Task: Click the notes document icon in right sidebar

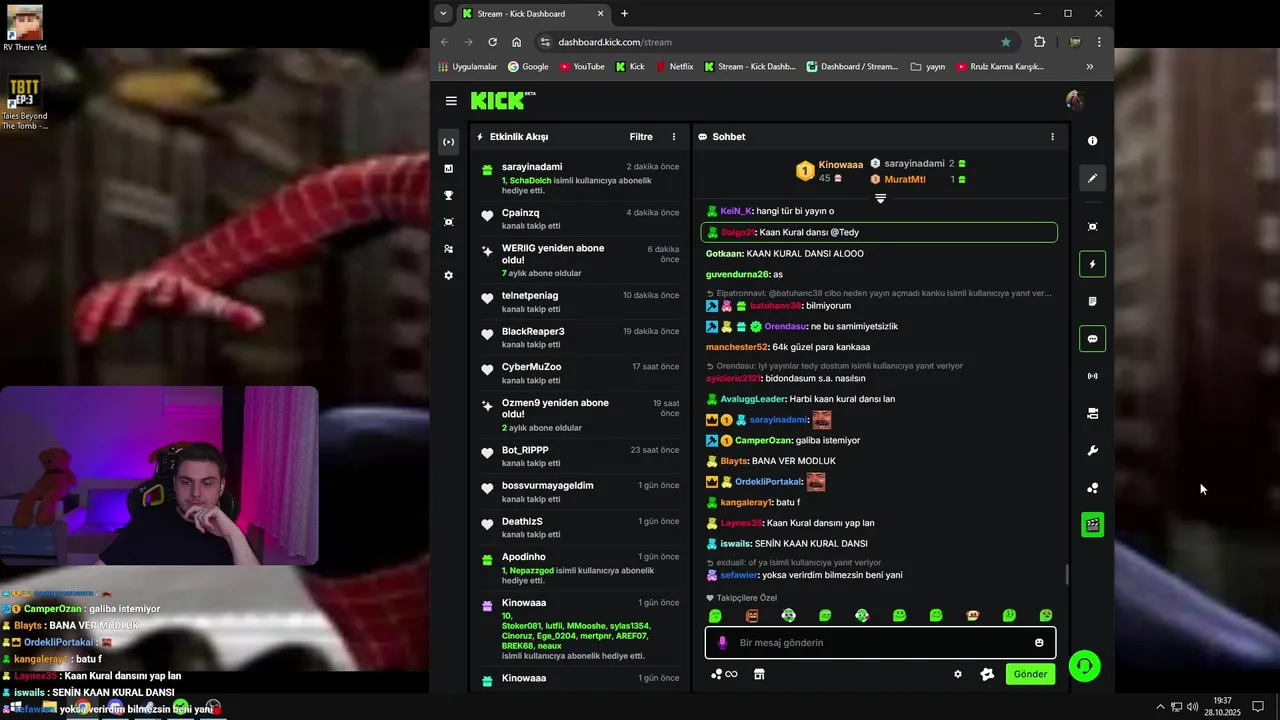Action: point(1092,301)
